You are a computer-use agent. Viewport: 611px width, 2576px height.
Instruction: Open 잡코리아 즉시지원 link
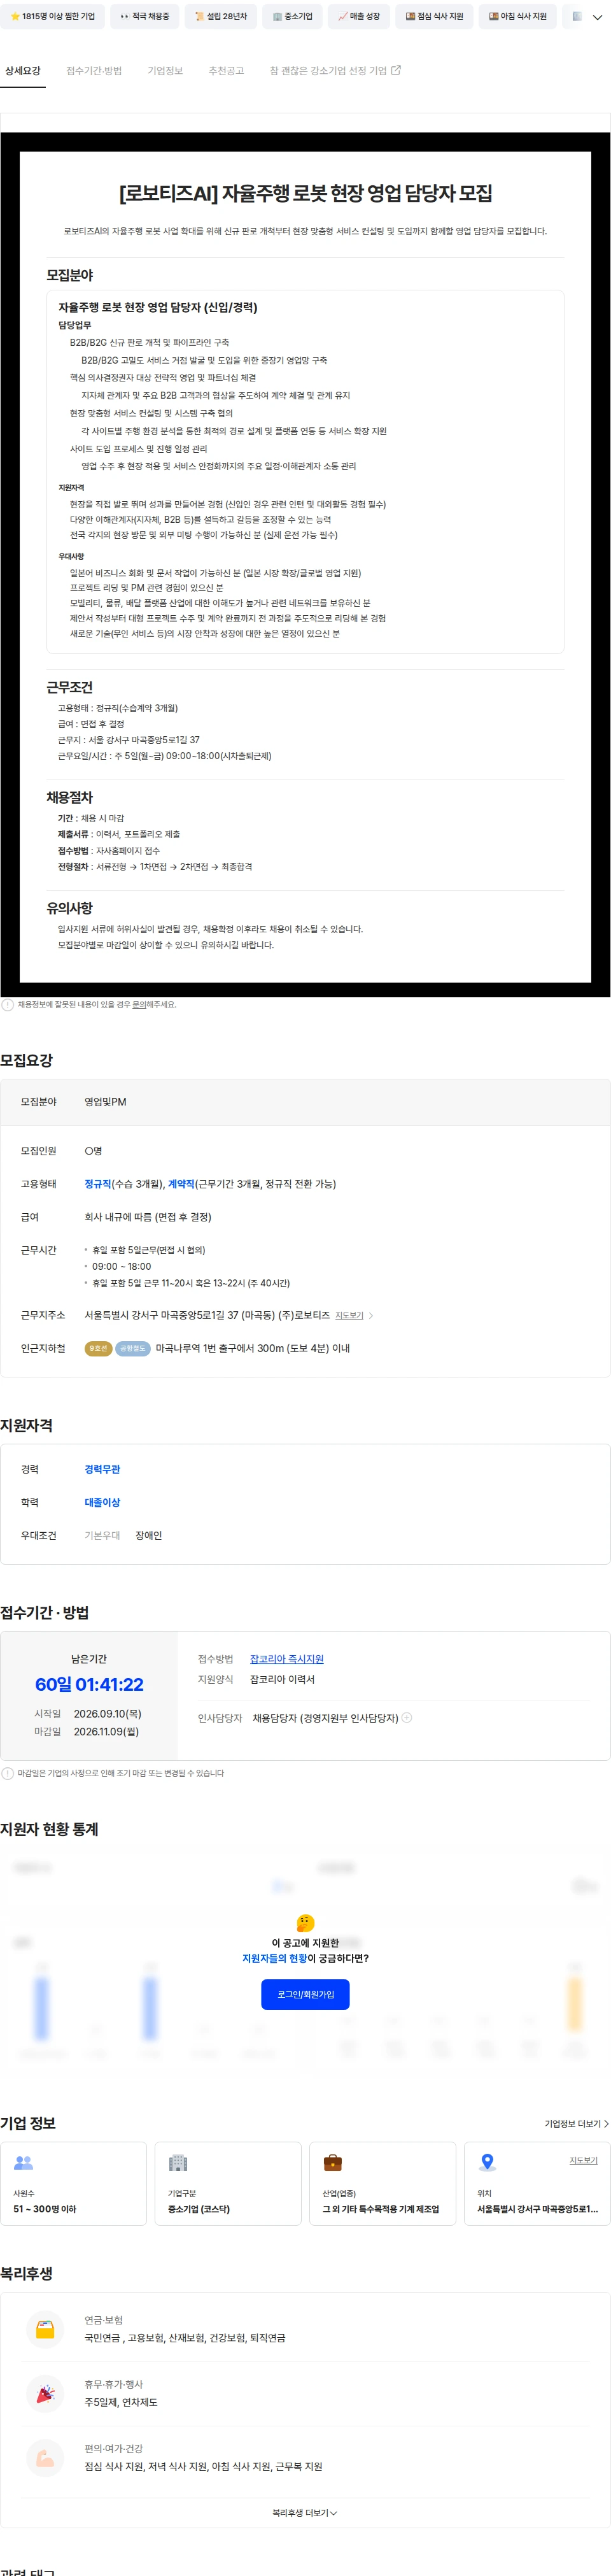[x=287, y=1659]
